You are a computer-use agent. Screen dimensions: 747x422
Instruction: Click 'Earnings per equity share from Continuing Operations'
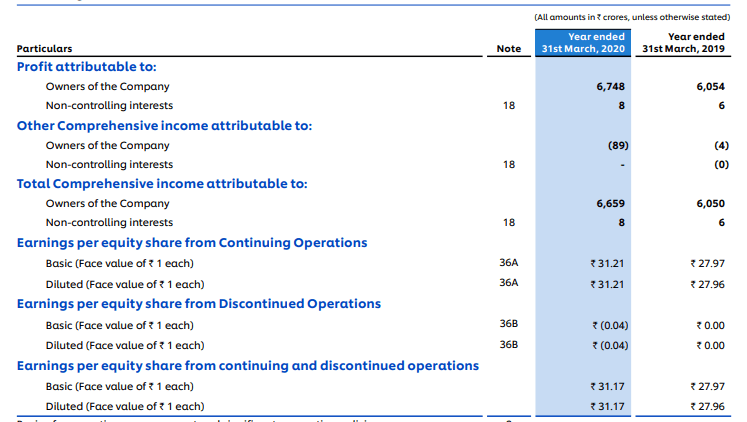(192, 243)
